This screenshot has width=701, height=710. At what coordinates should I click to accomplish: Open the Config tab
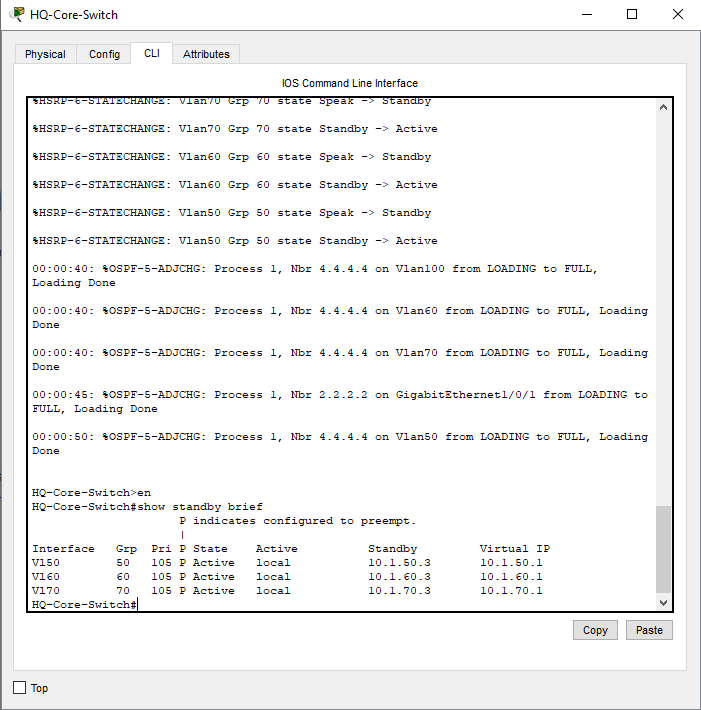pos(104,54)
